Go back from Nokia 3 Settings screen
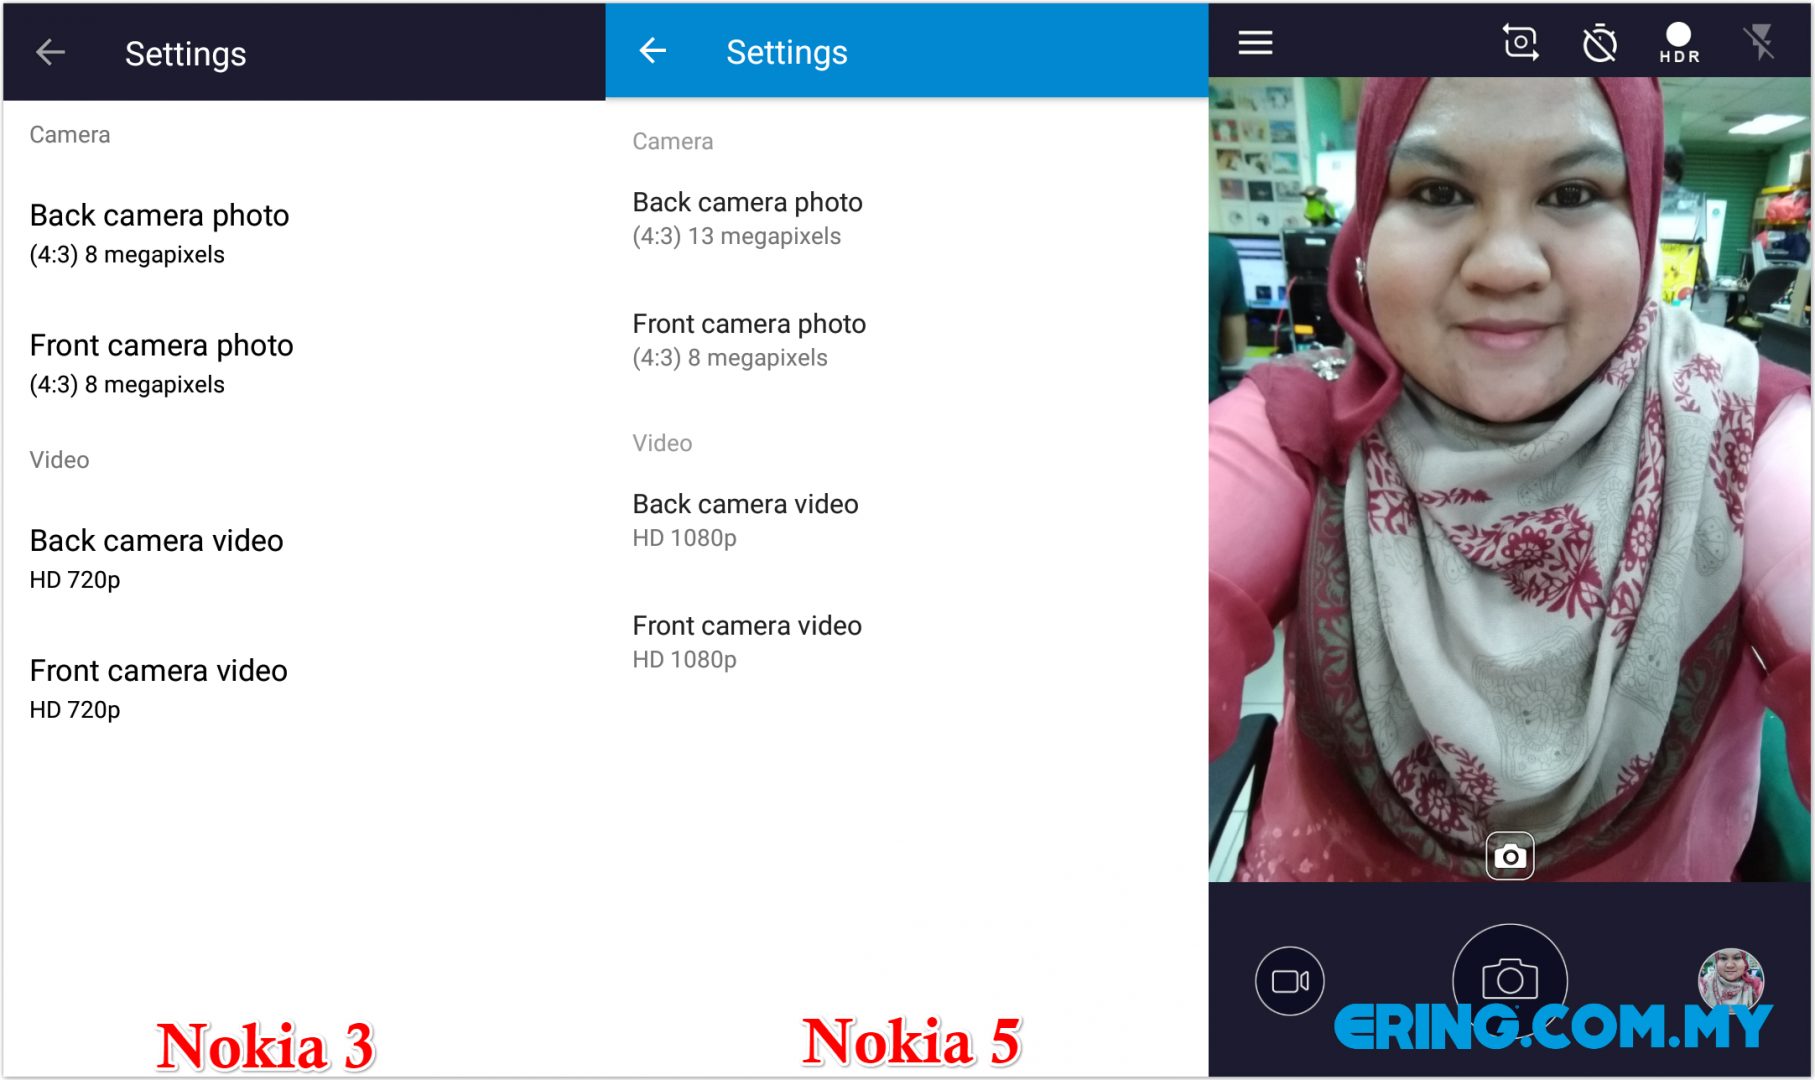The height and width of the screenshot is (1080, 1815). coord(50,53)
